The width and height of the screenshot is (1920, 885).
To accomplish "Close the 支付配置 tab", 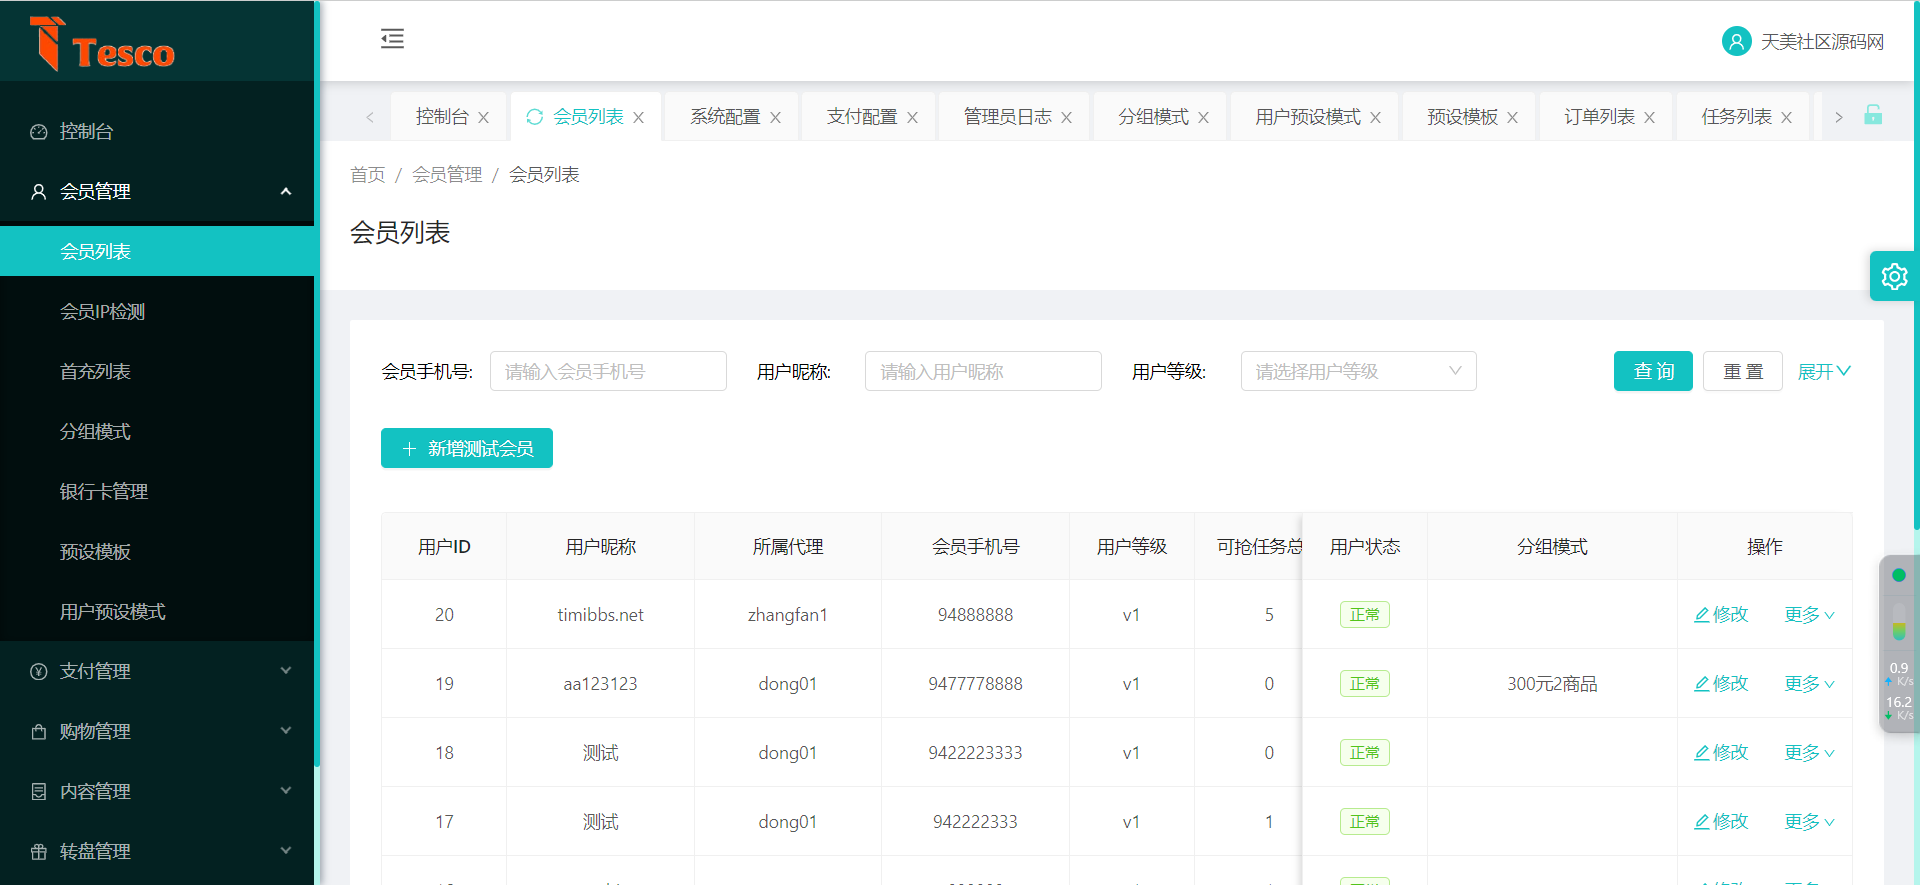I will click(912, 118).
